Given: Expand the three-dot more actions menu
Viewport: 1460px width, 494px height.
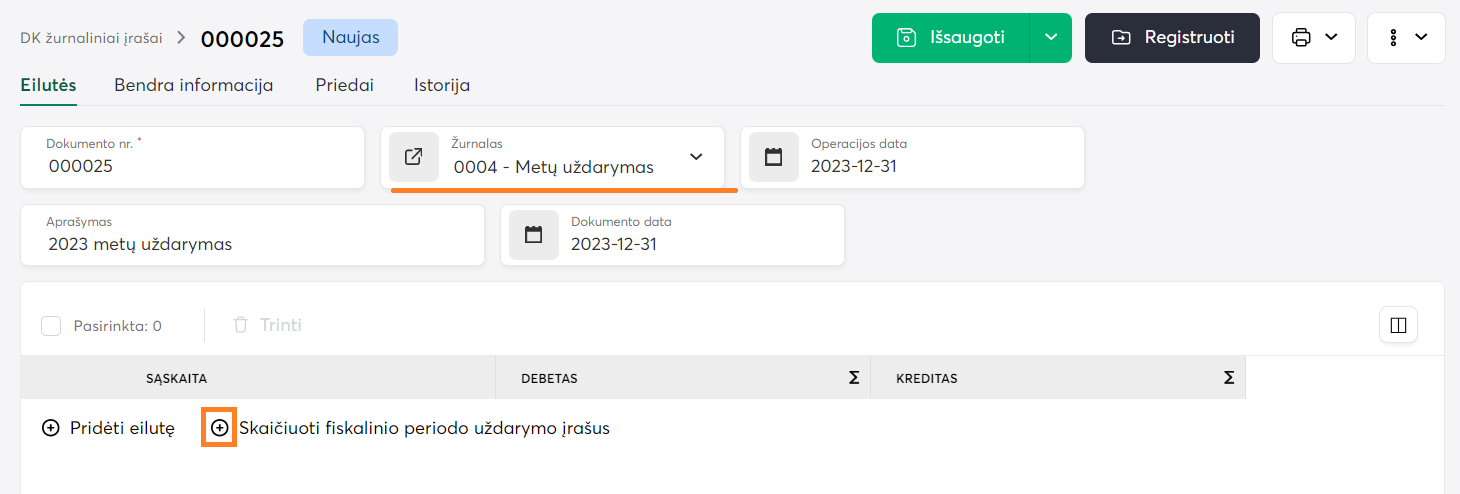Looking at the screenshot, I should [1406, 38].
